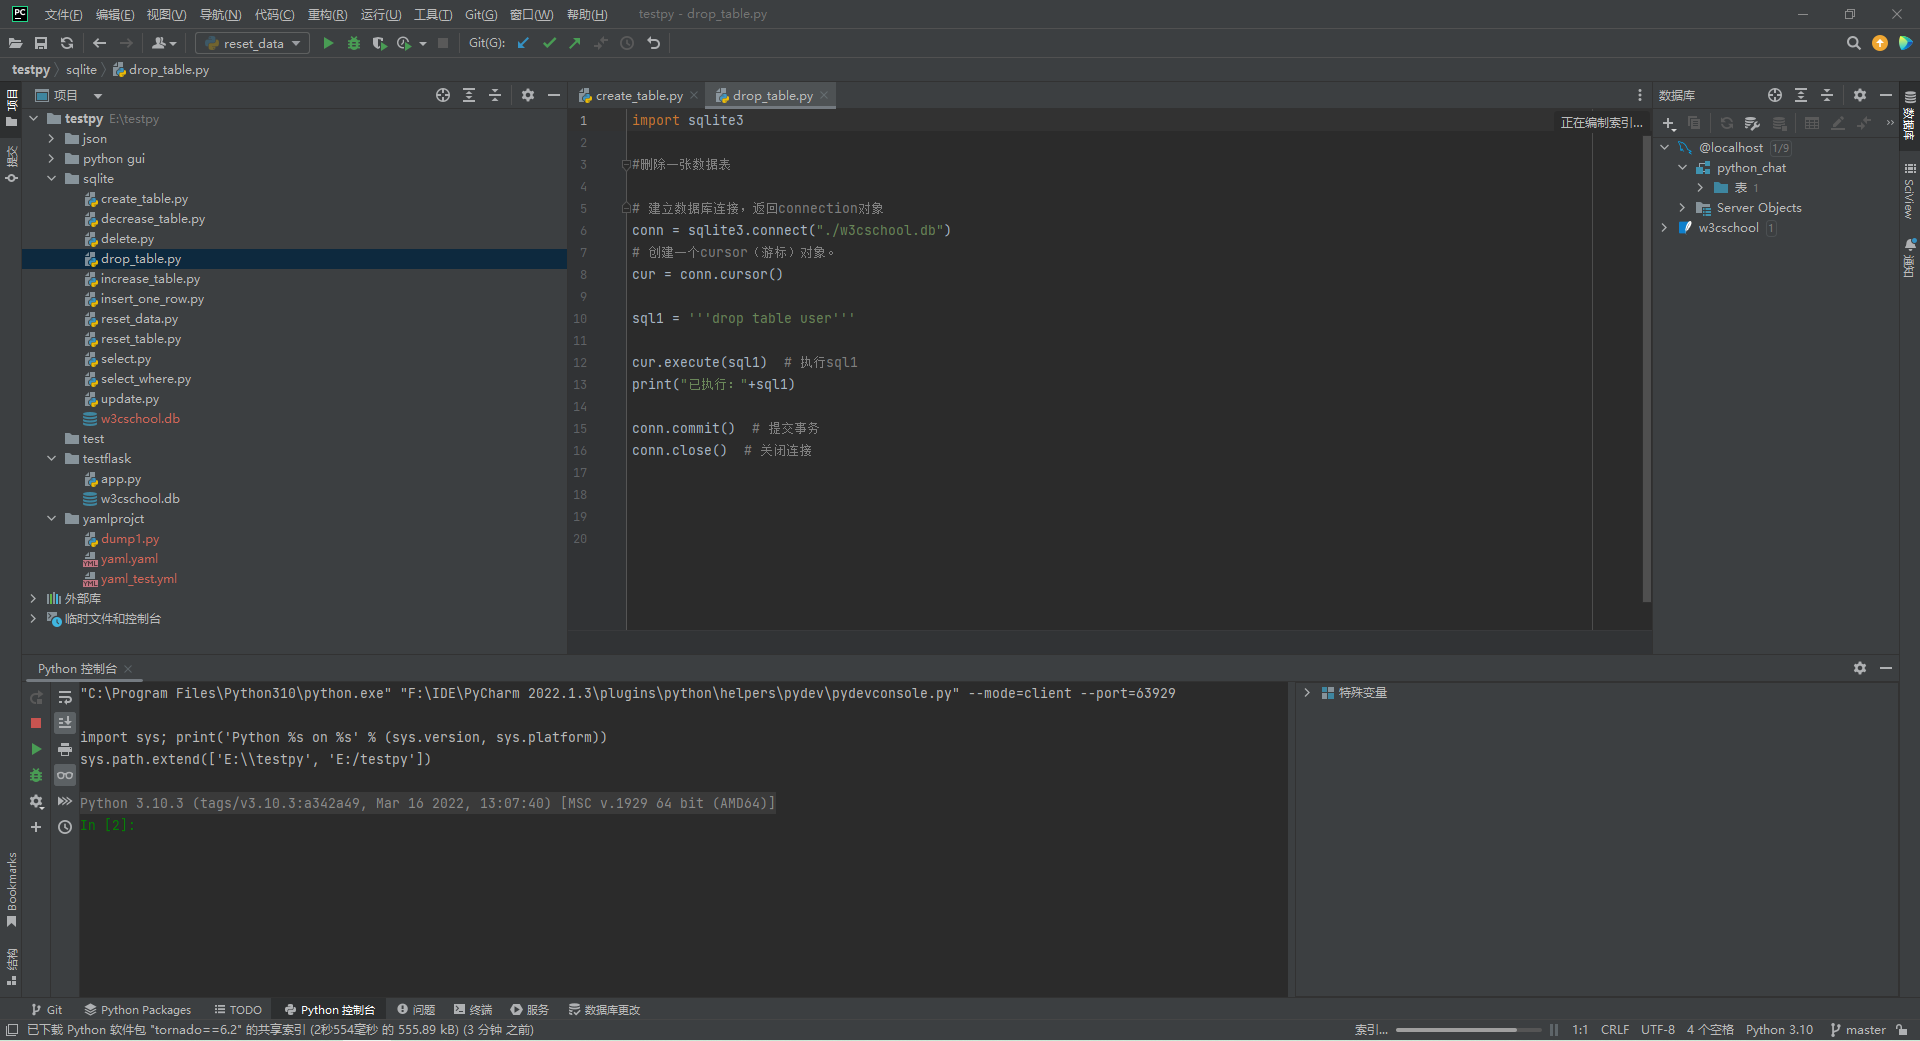Open the 重构(R) menu

click(327, 14)
